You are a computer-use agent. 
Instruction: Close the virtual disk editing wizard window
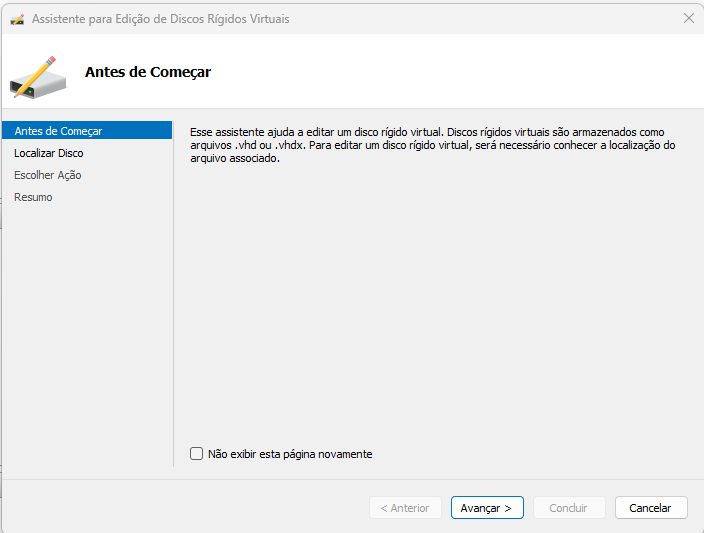point(688,19)
